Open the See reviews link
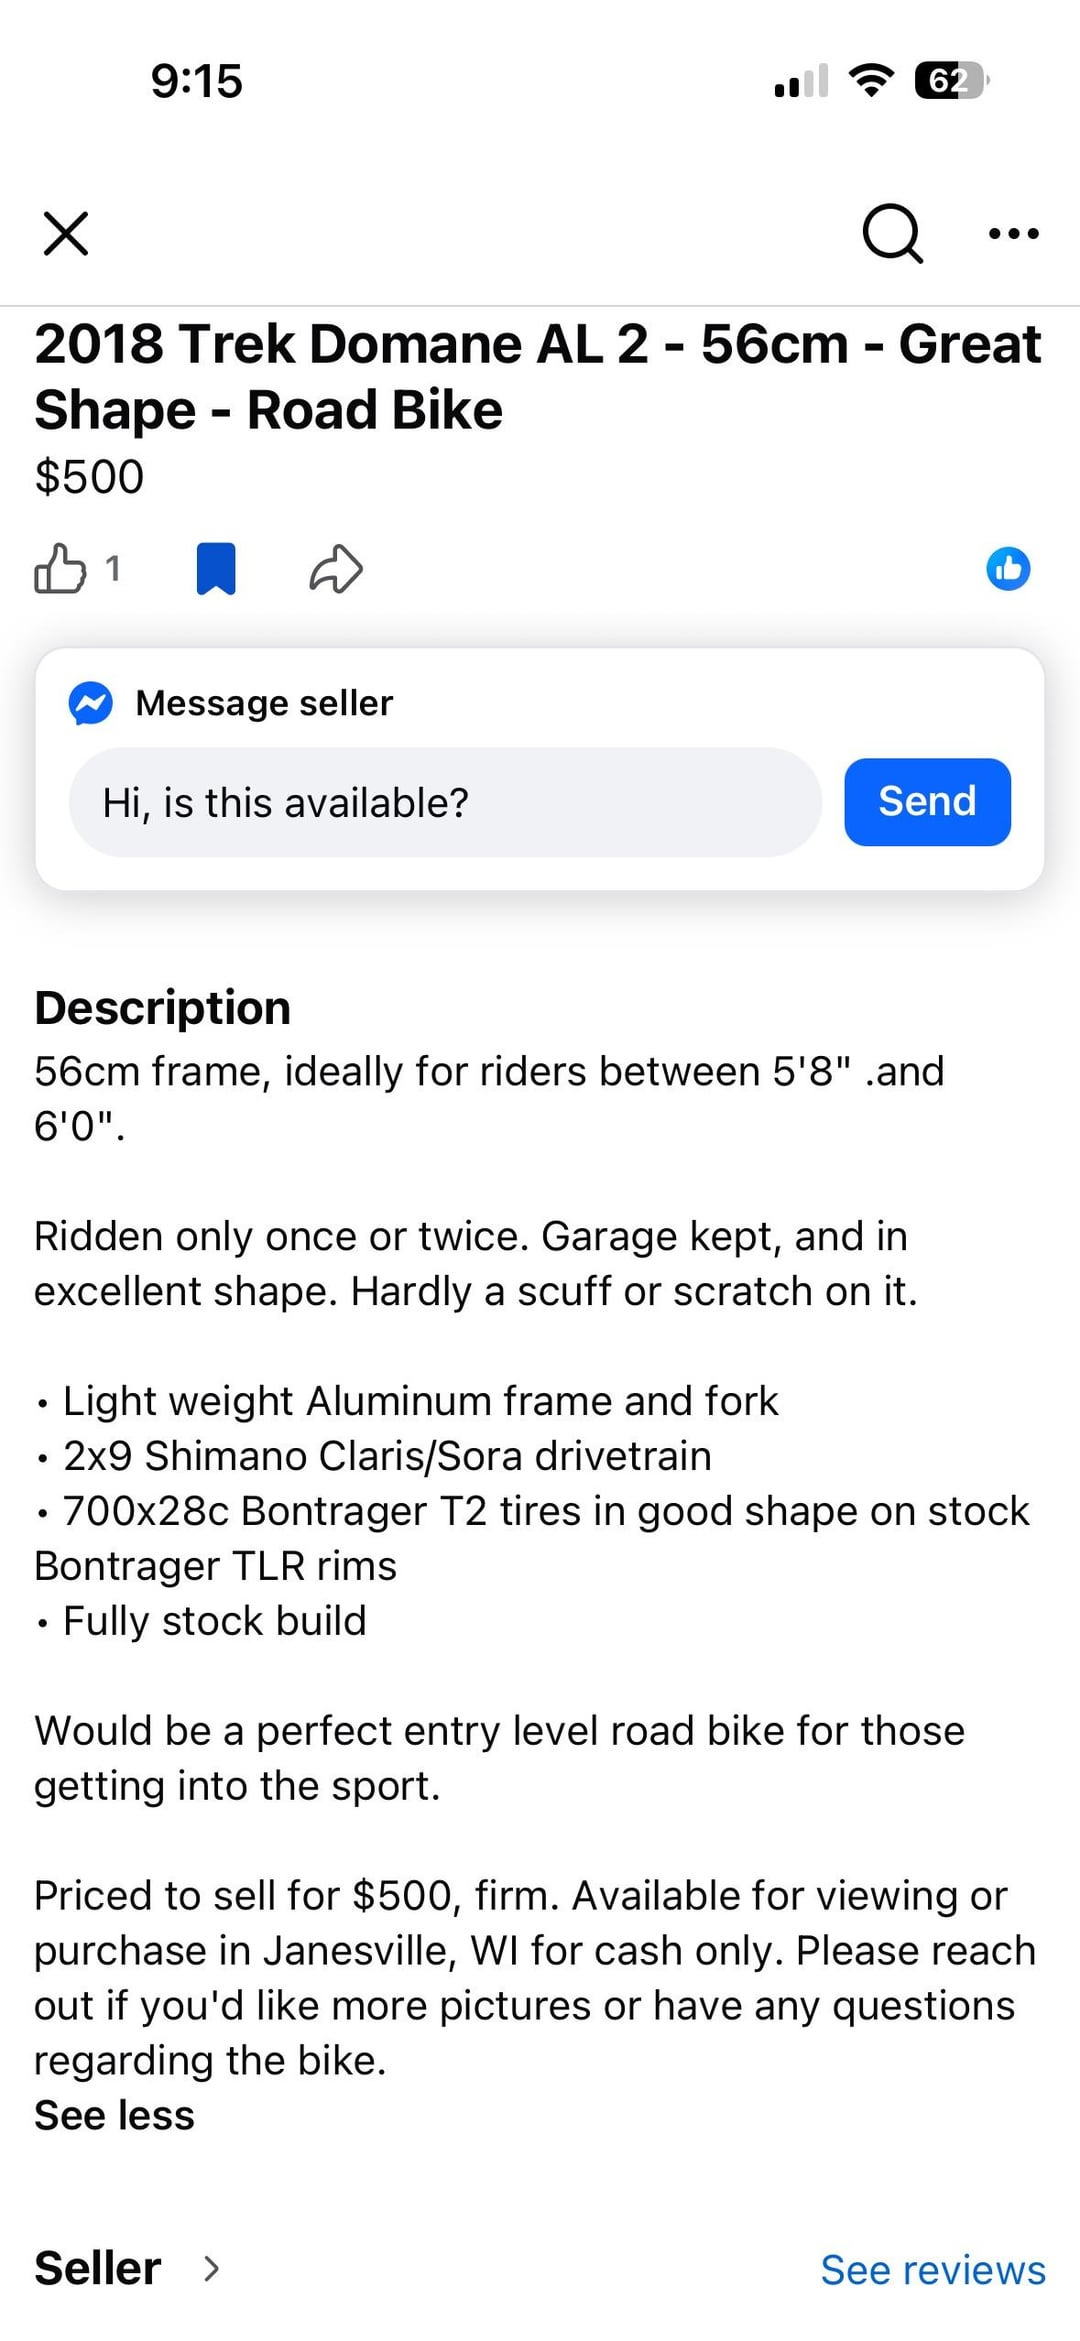Image resolution: width=1080 pixels, height=2341 pixels. tap(932, 2270)
